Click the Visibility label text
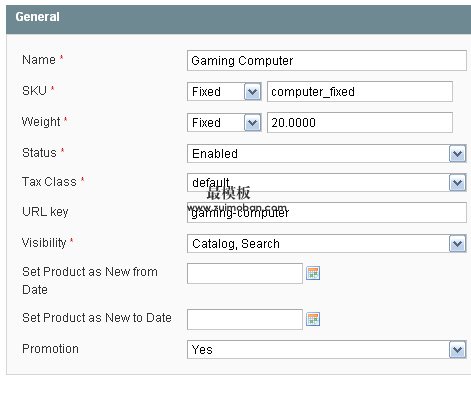The image size is (471, 399). (44, 243)
